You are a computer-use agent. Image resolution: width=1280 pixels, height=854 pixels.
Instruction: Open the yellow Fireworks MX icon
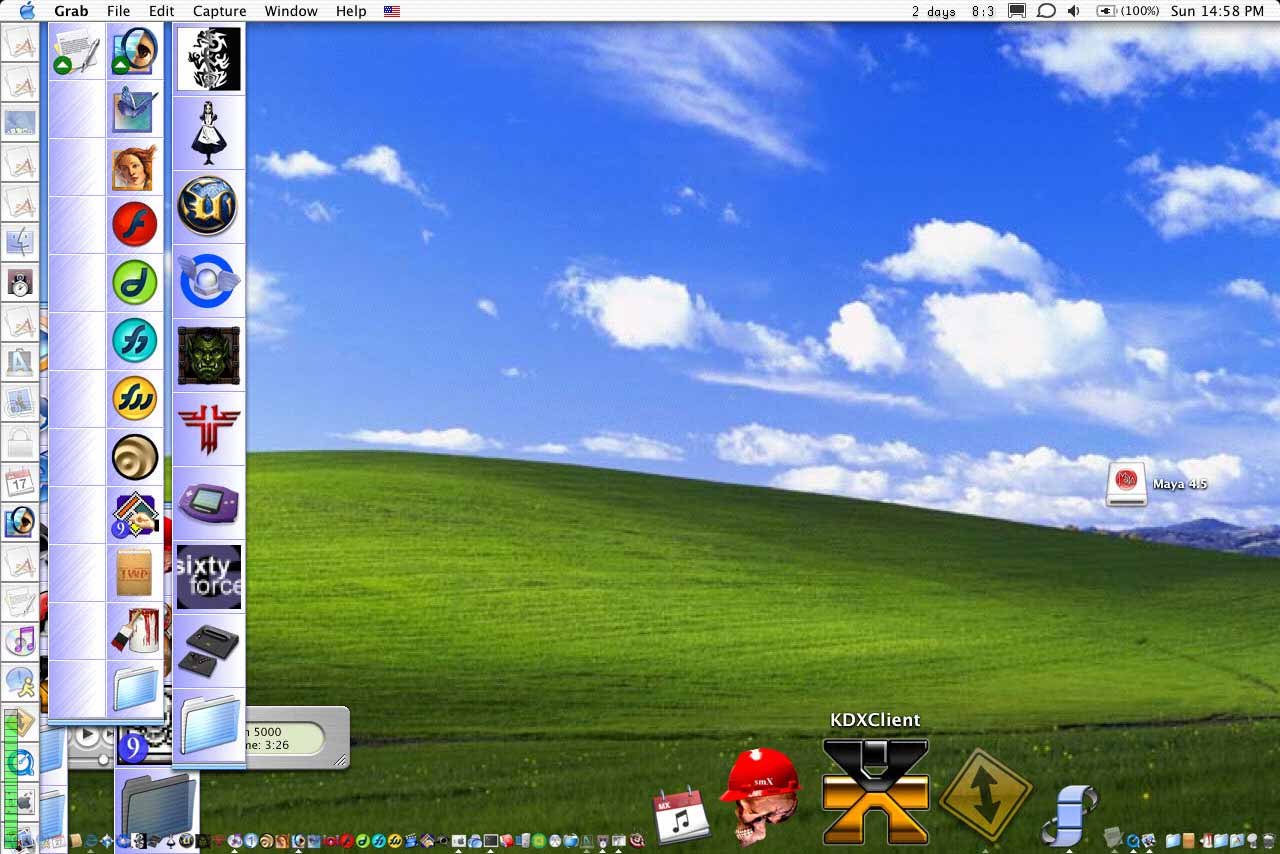(134, 398)
